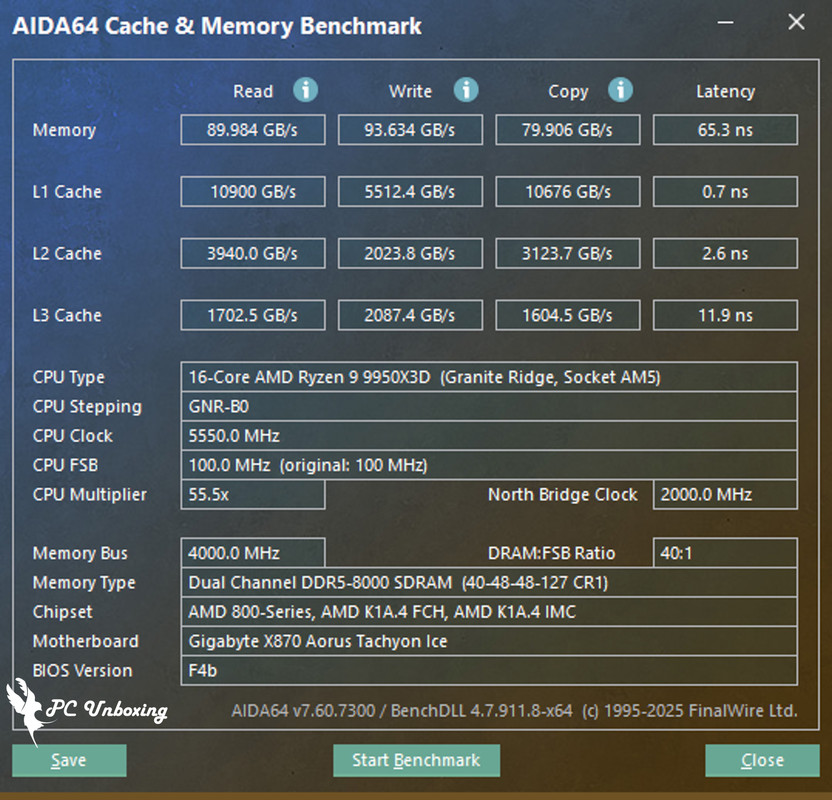Click North Bridge Clock value 2000.0 MHz
Screen dimensions: 832x800
click(x=725, y=494)
